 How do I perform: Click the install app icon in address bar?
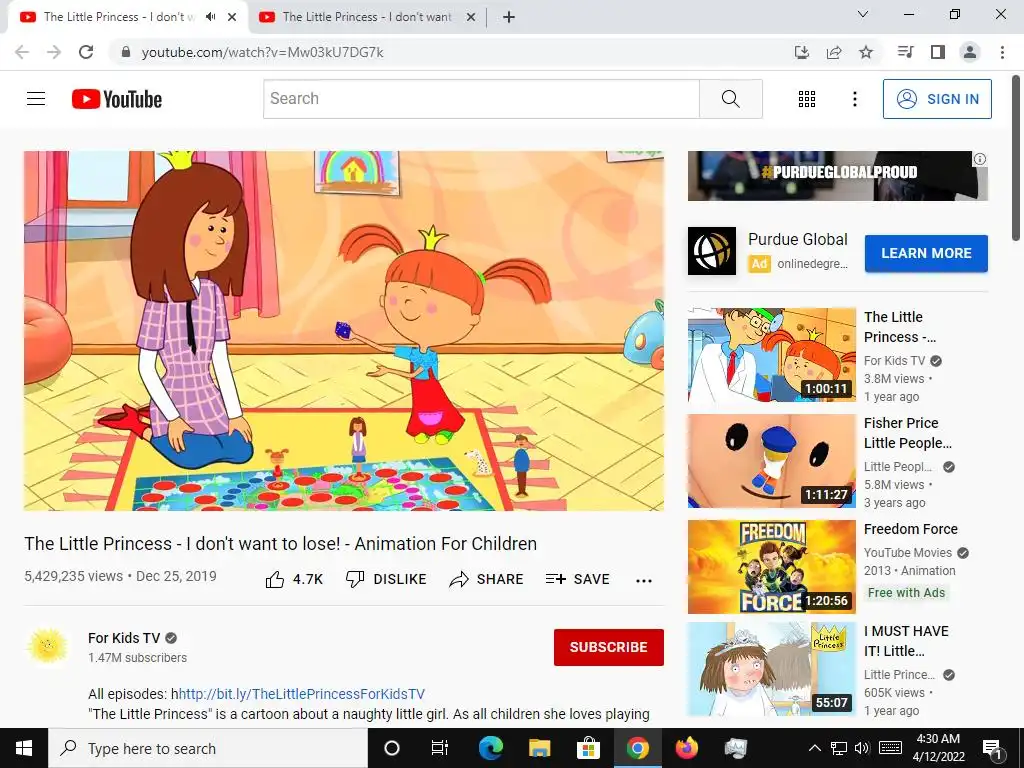point(801,52)
